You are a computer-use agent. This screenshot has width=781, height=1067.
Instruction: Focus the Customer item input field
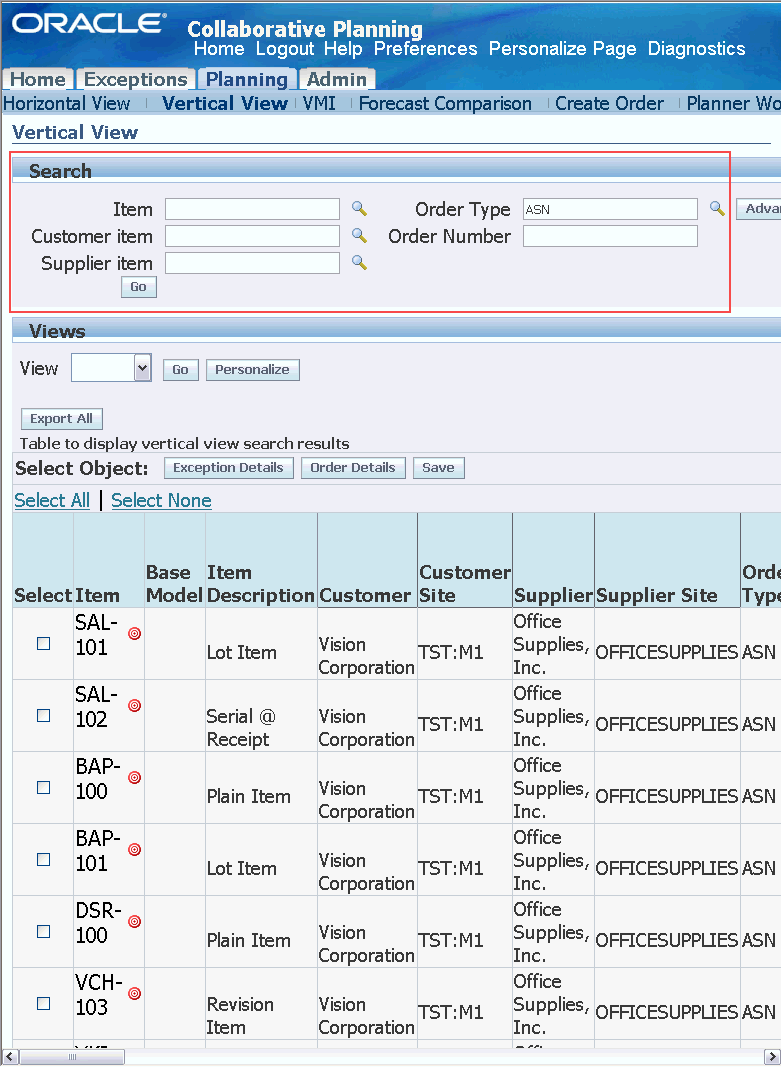tap(252, 236)
